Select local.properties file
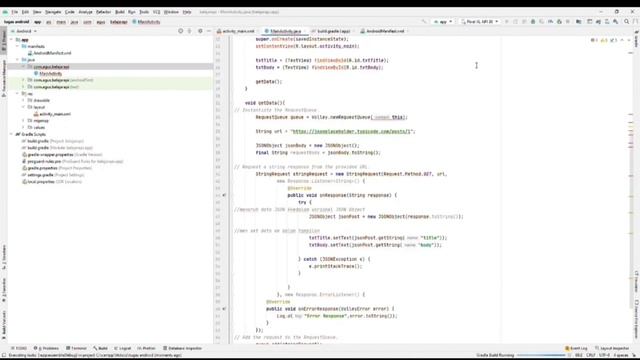The height and width of the screenshot is (360, 640). point(52,182)
